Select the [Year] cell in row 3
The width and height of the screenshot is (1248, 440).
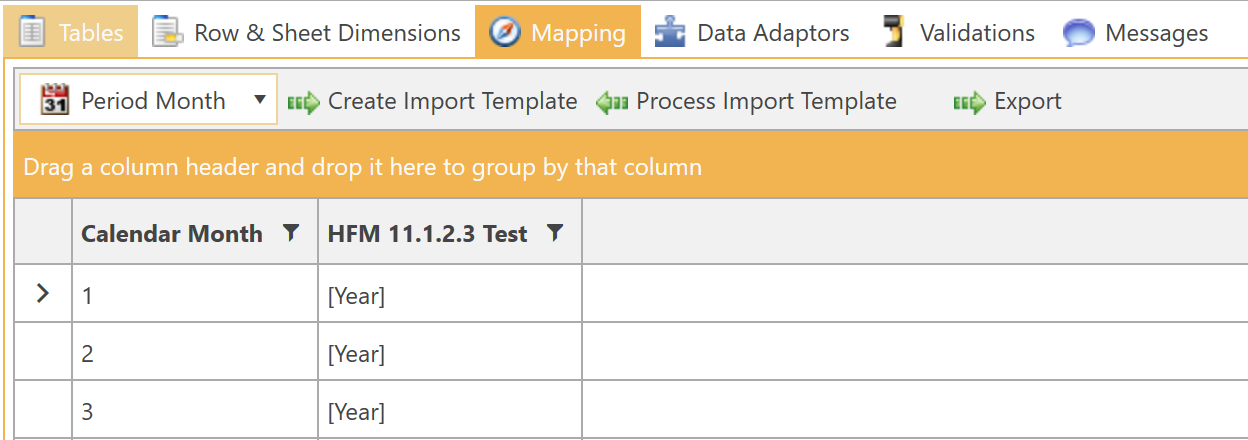pos(450,411)
